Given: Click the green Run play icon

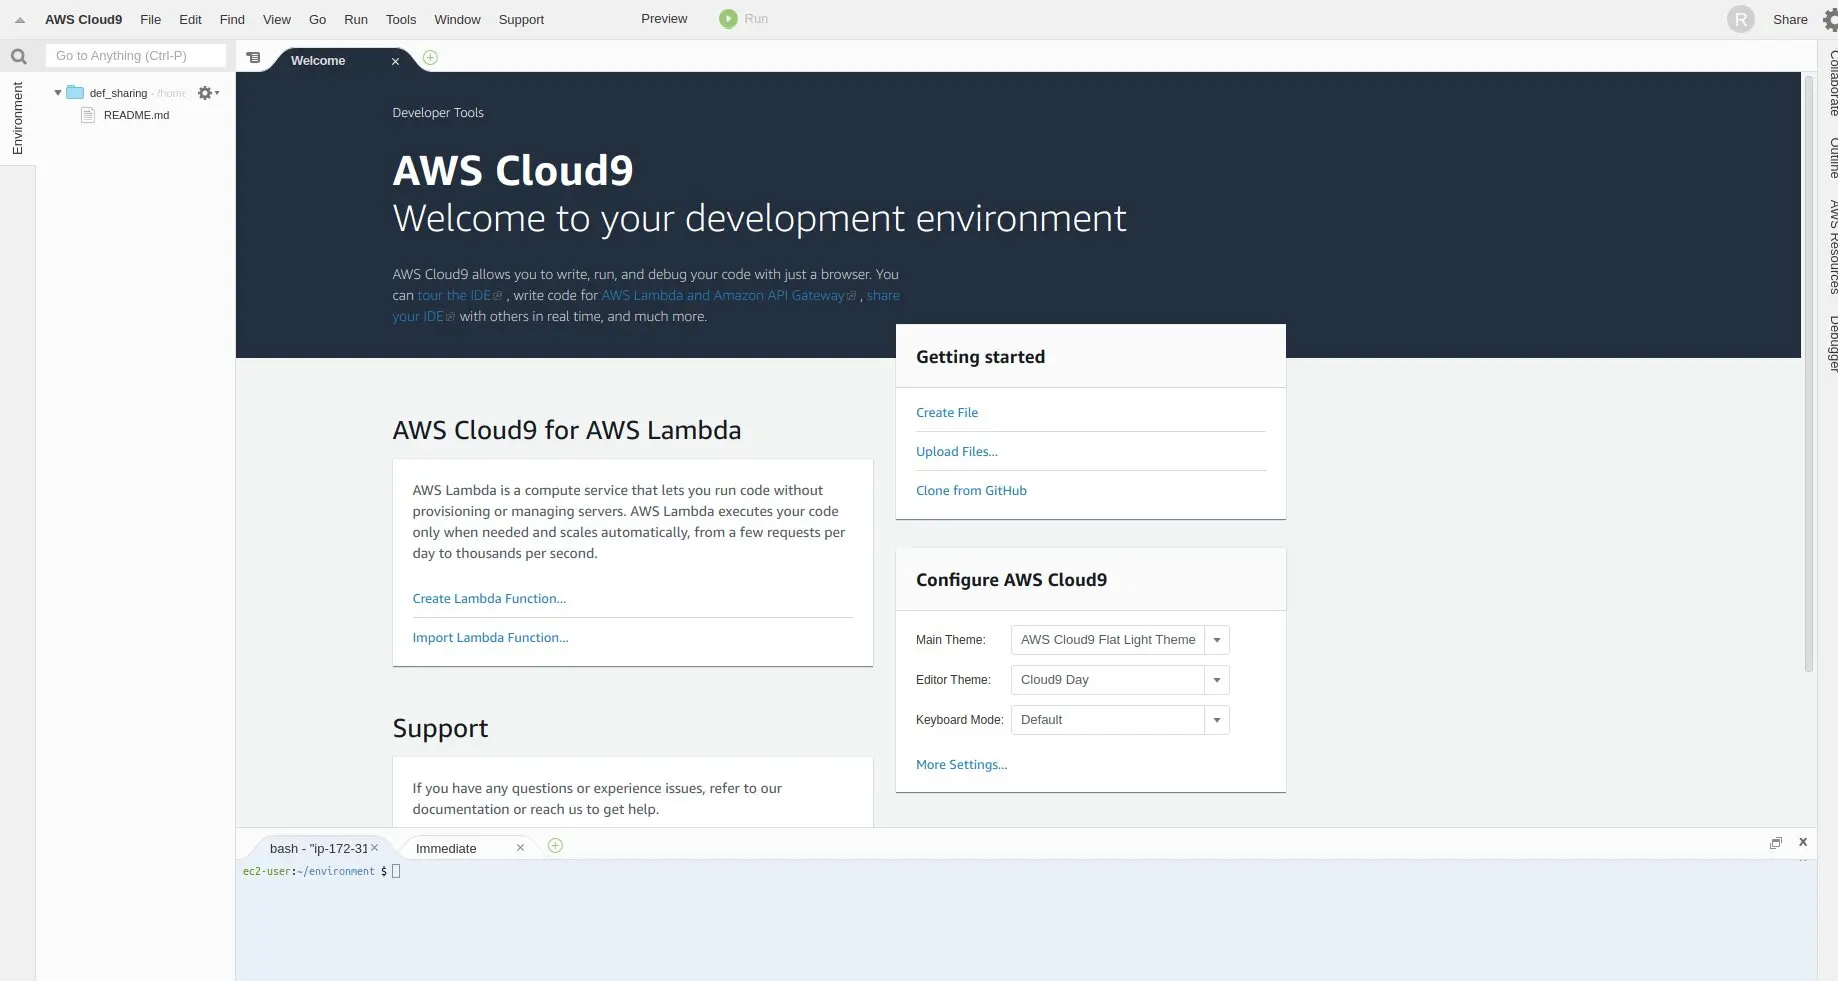Looking at the screenshot, I should pyautogui.click(x=728, y=19).
